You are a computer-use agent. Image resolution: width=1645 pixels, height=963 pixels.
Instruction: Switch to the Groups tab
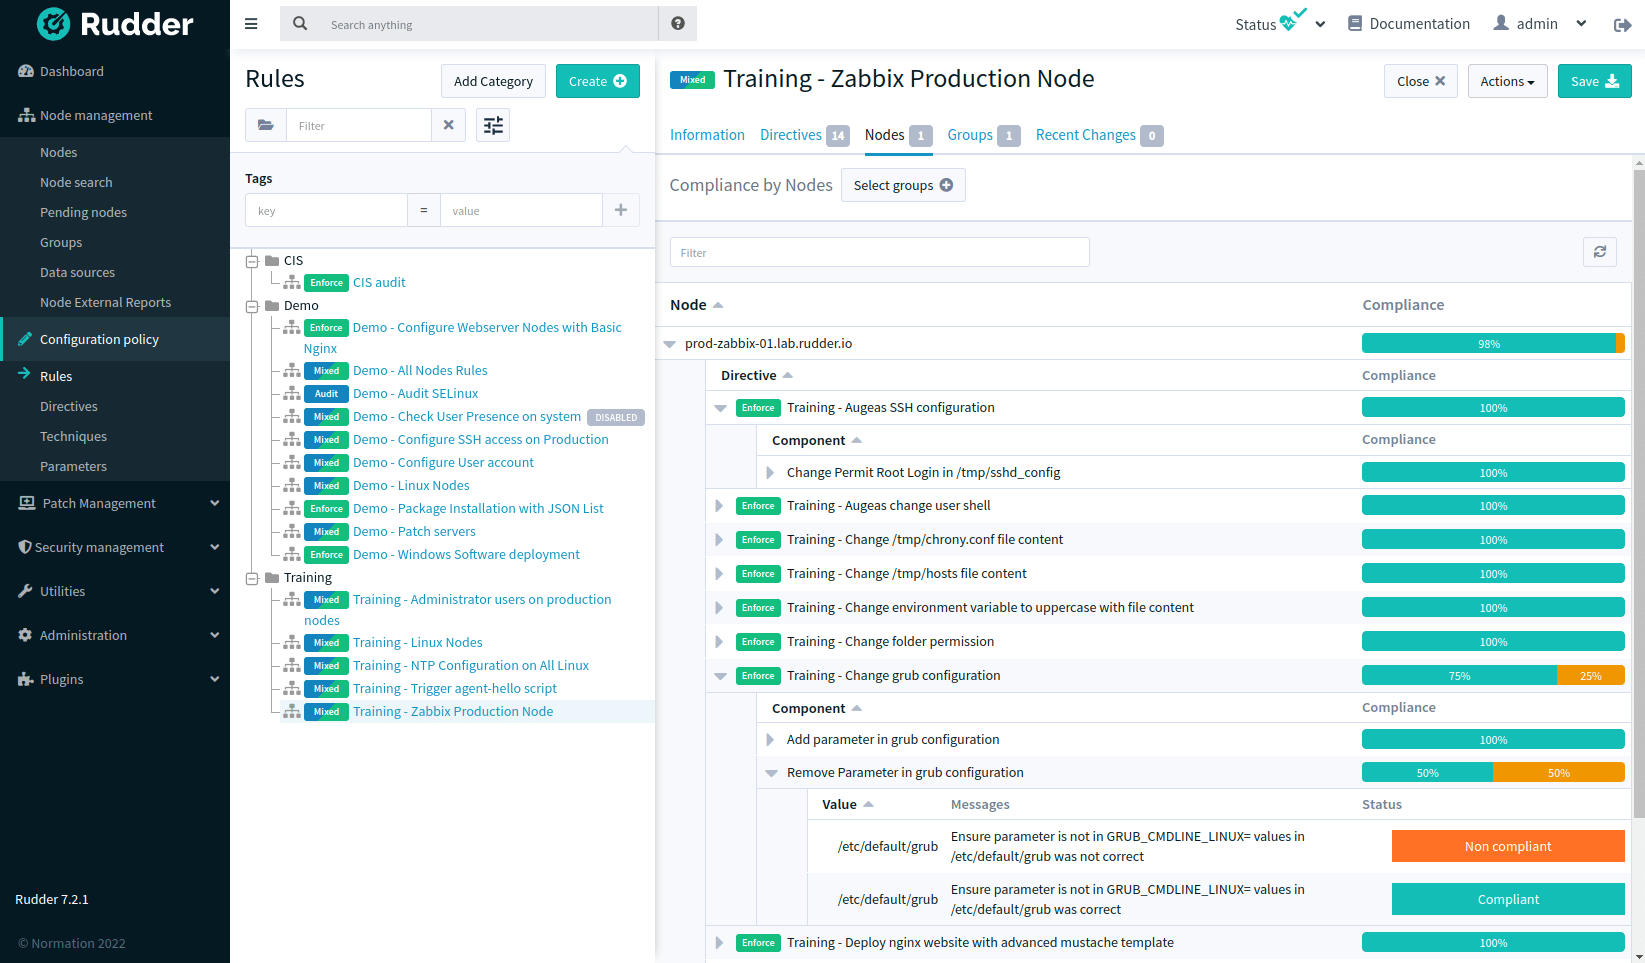pyautogui.click(x=983, y=135)
